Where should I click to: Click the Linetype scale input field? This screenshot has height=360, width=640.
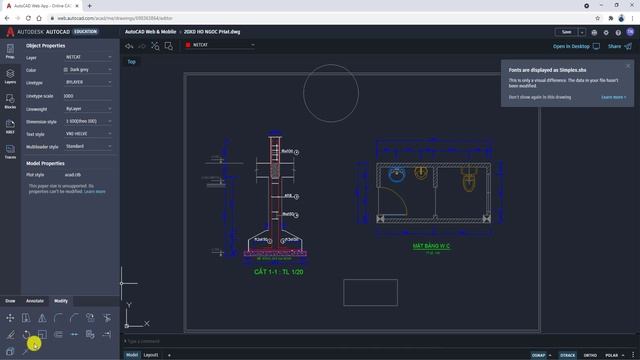click(87, 96)
